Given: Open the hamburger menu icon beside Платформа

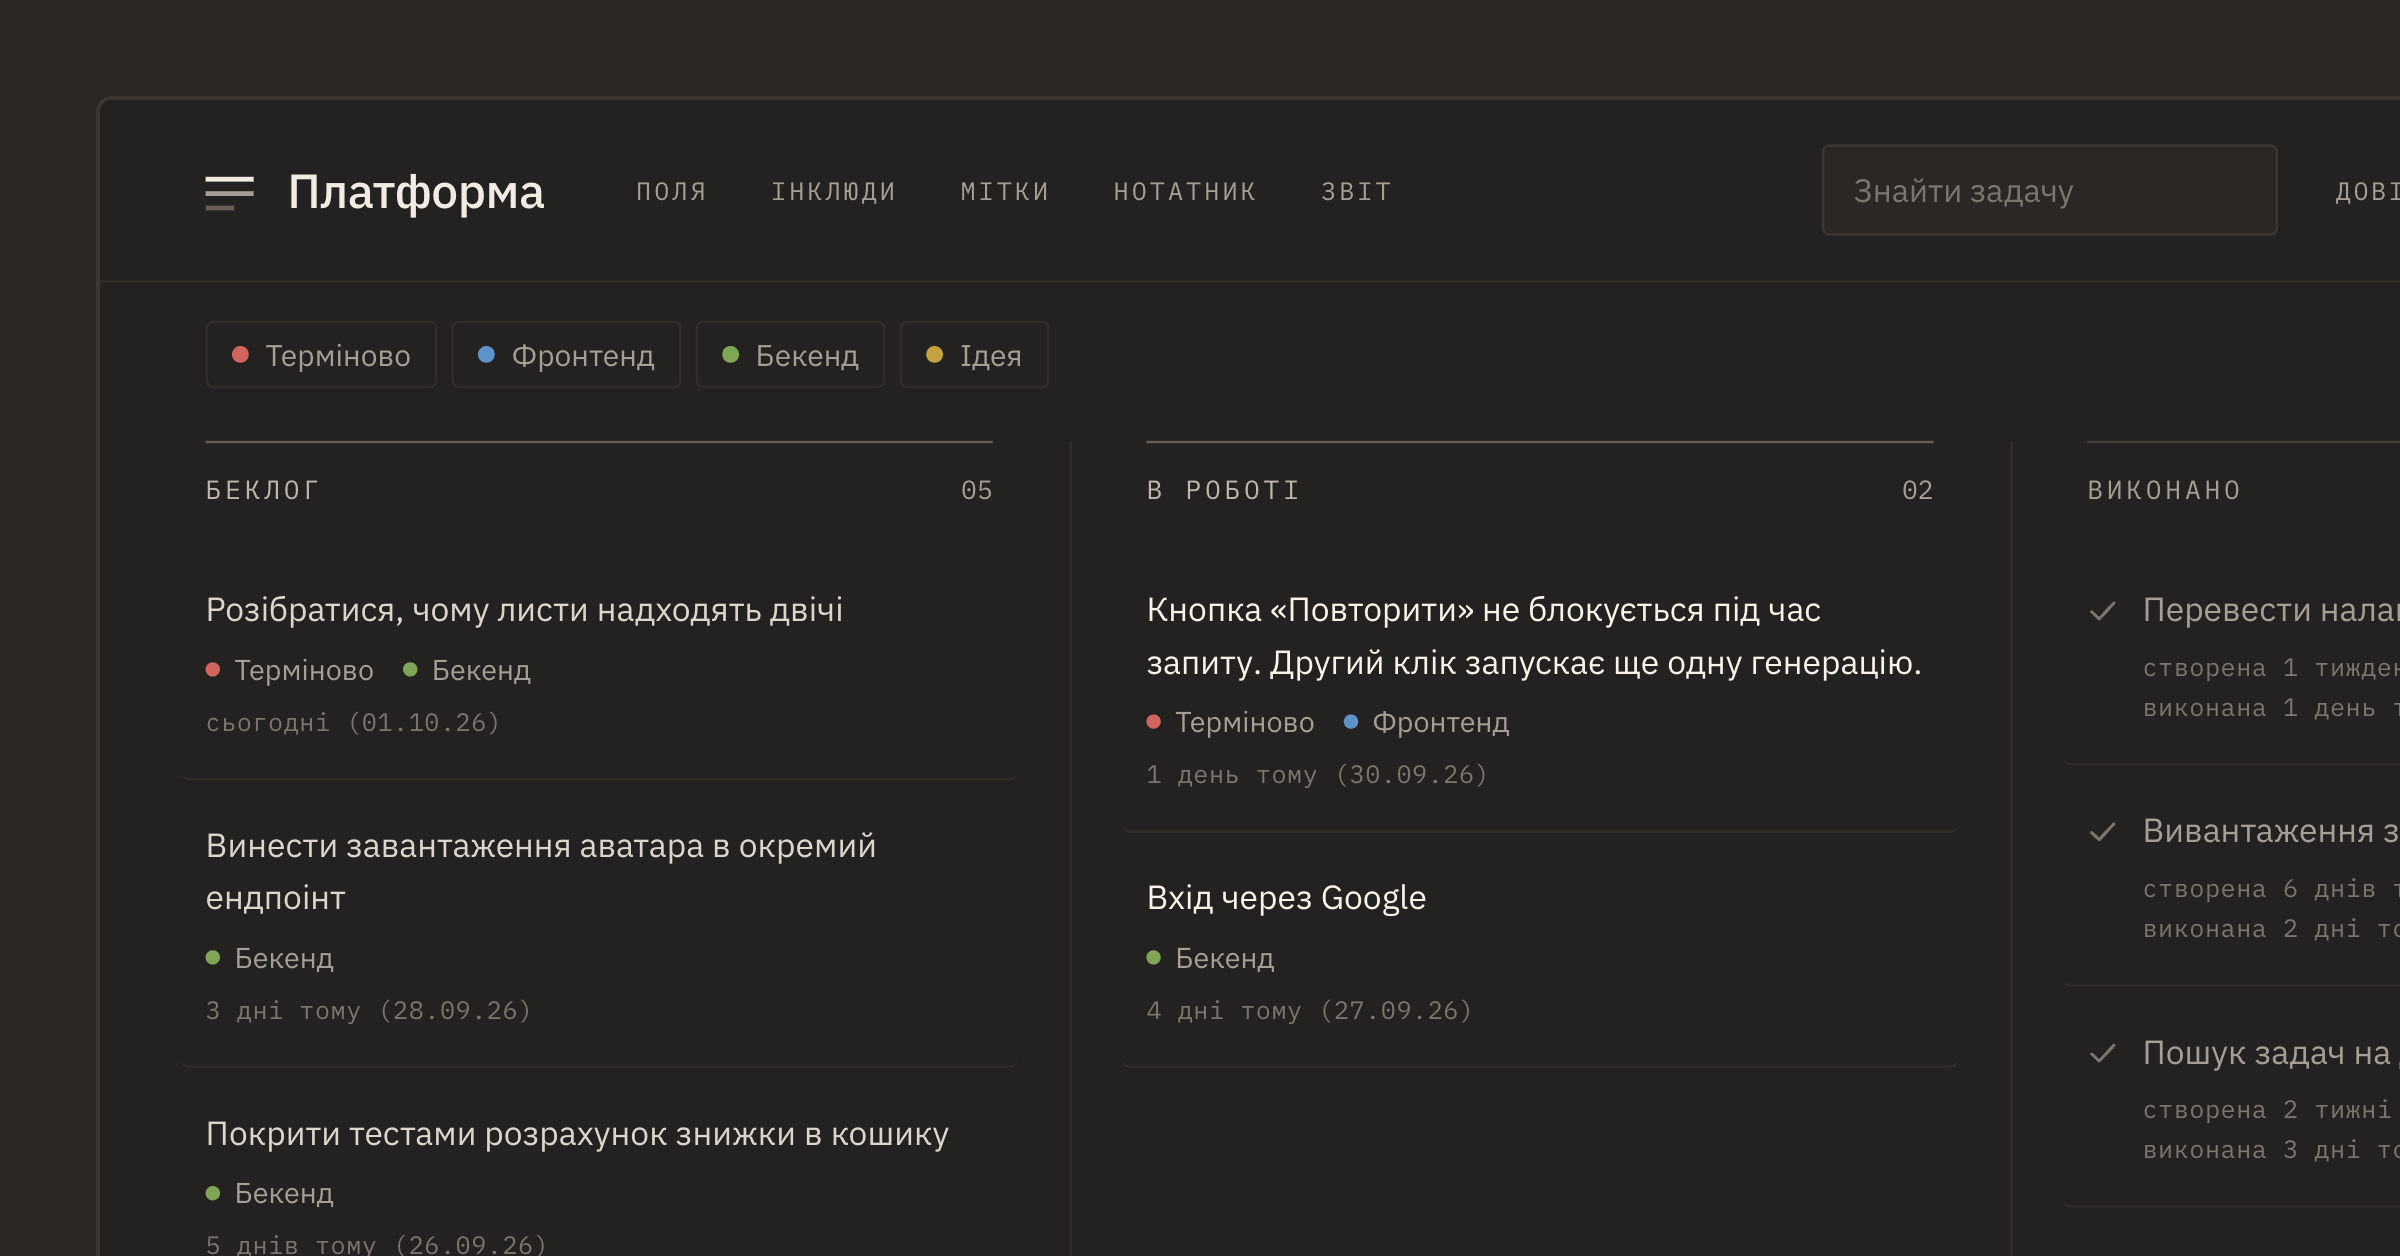Looking at the screenshot, I should click(229, 192).
